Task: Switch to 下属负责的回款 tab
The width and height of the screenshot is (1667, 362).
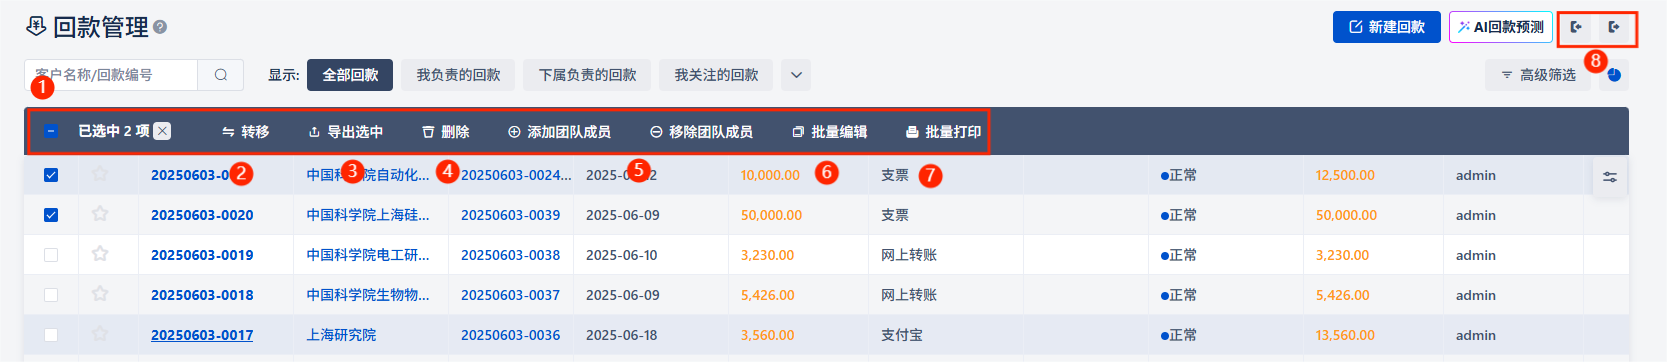Action: click(588, 75)
